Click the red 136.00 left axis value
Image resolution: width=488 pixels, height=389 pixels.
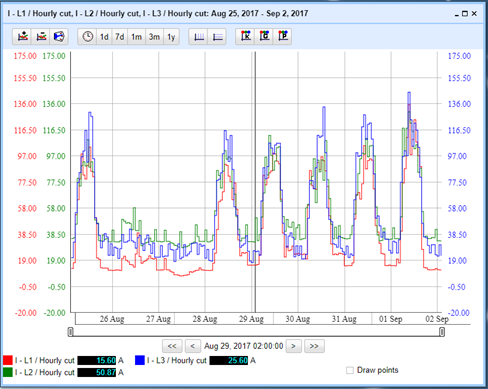25,104
